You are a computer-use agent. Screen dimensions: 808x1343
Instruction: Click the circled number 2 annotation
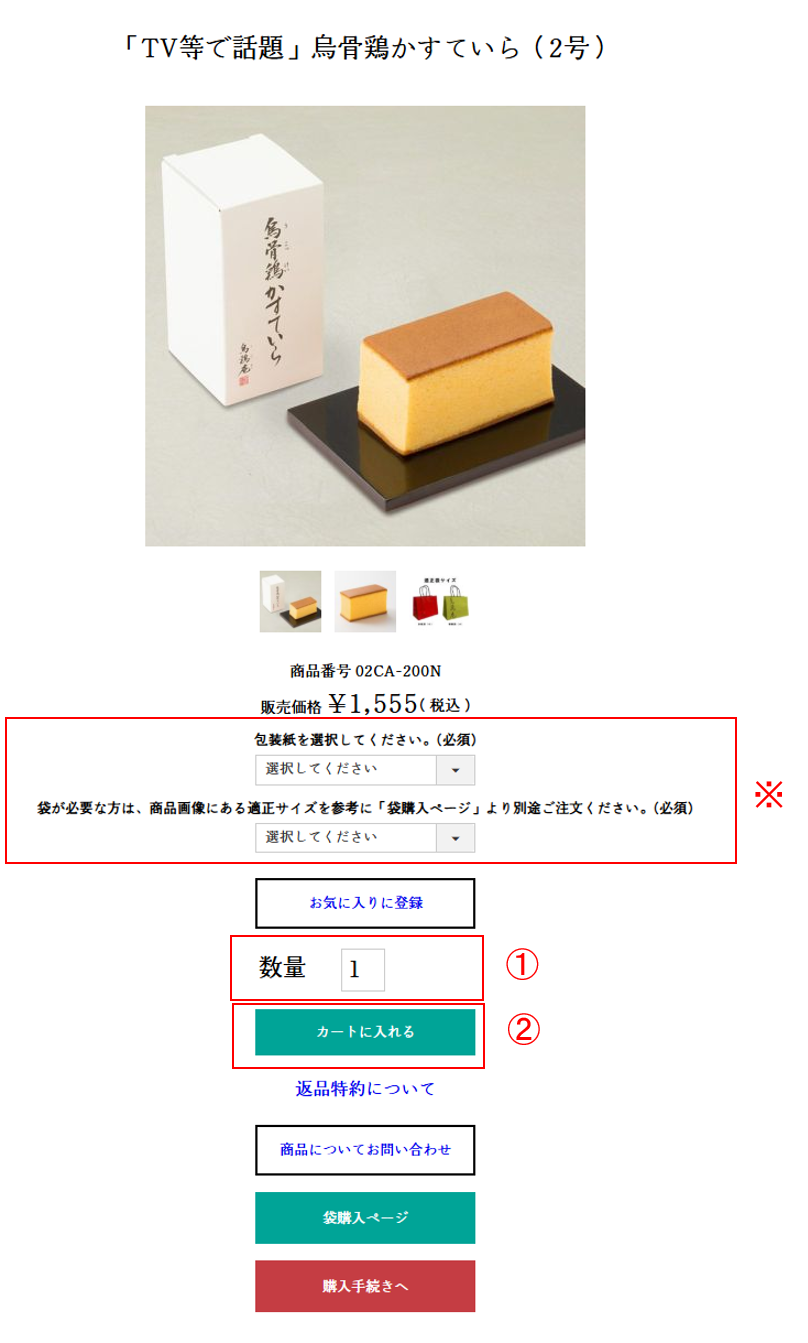pos(523,1029)
